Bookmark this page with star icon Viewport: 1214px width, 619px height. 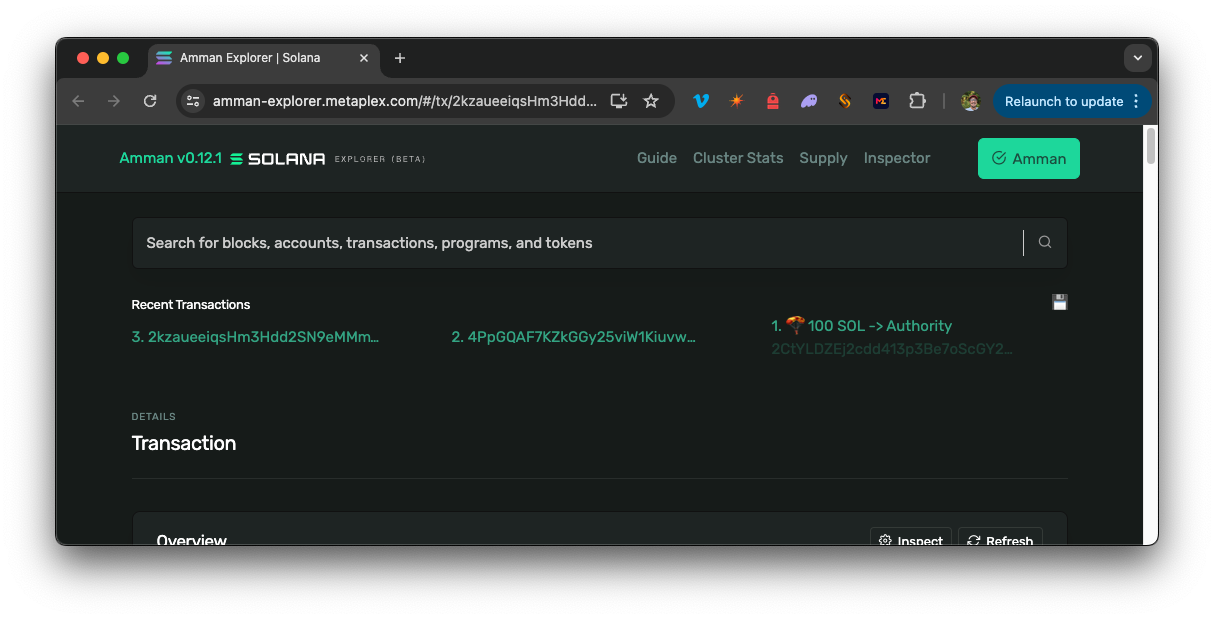coord(651,101)
